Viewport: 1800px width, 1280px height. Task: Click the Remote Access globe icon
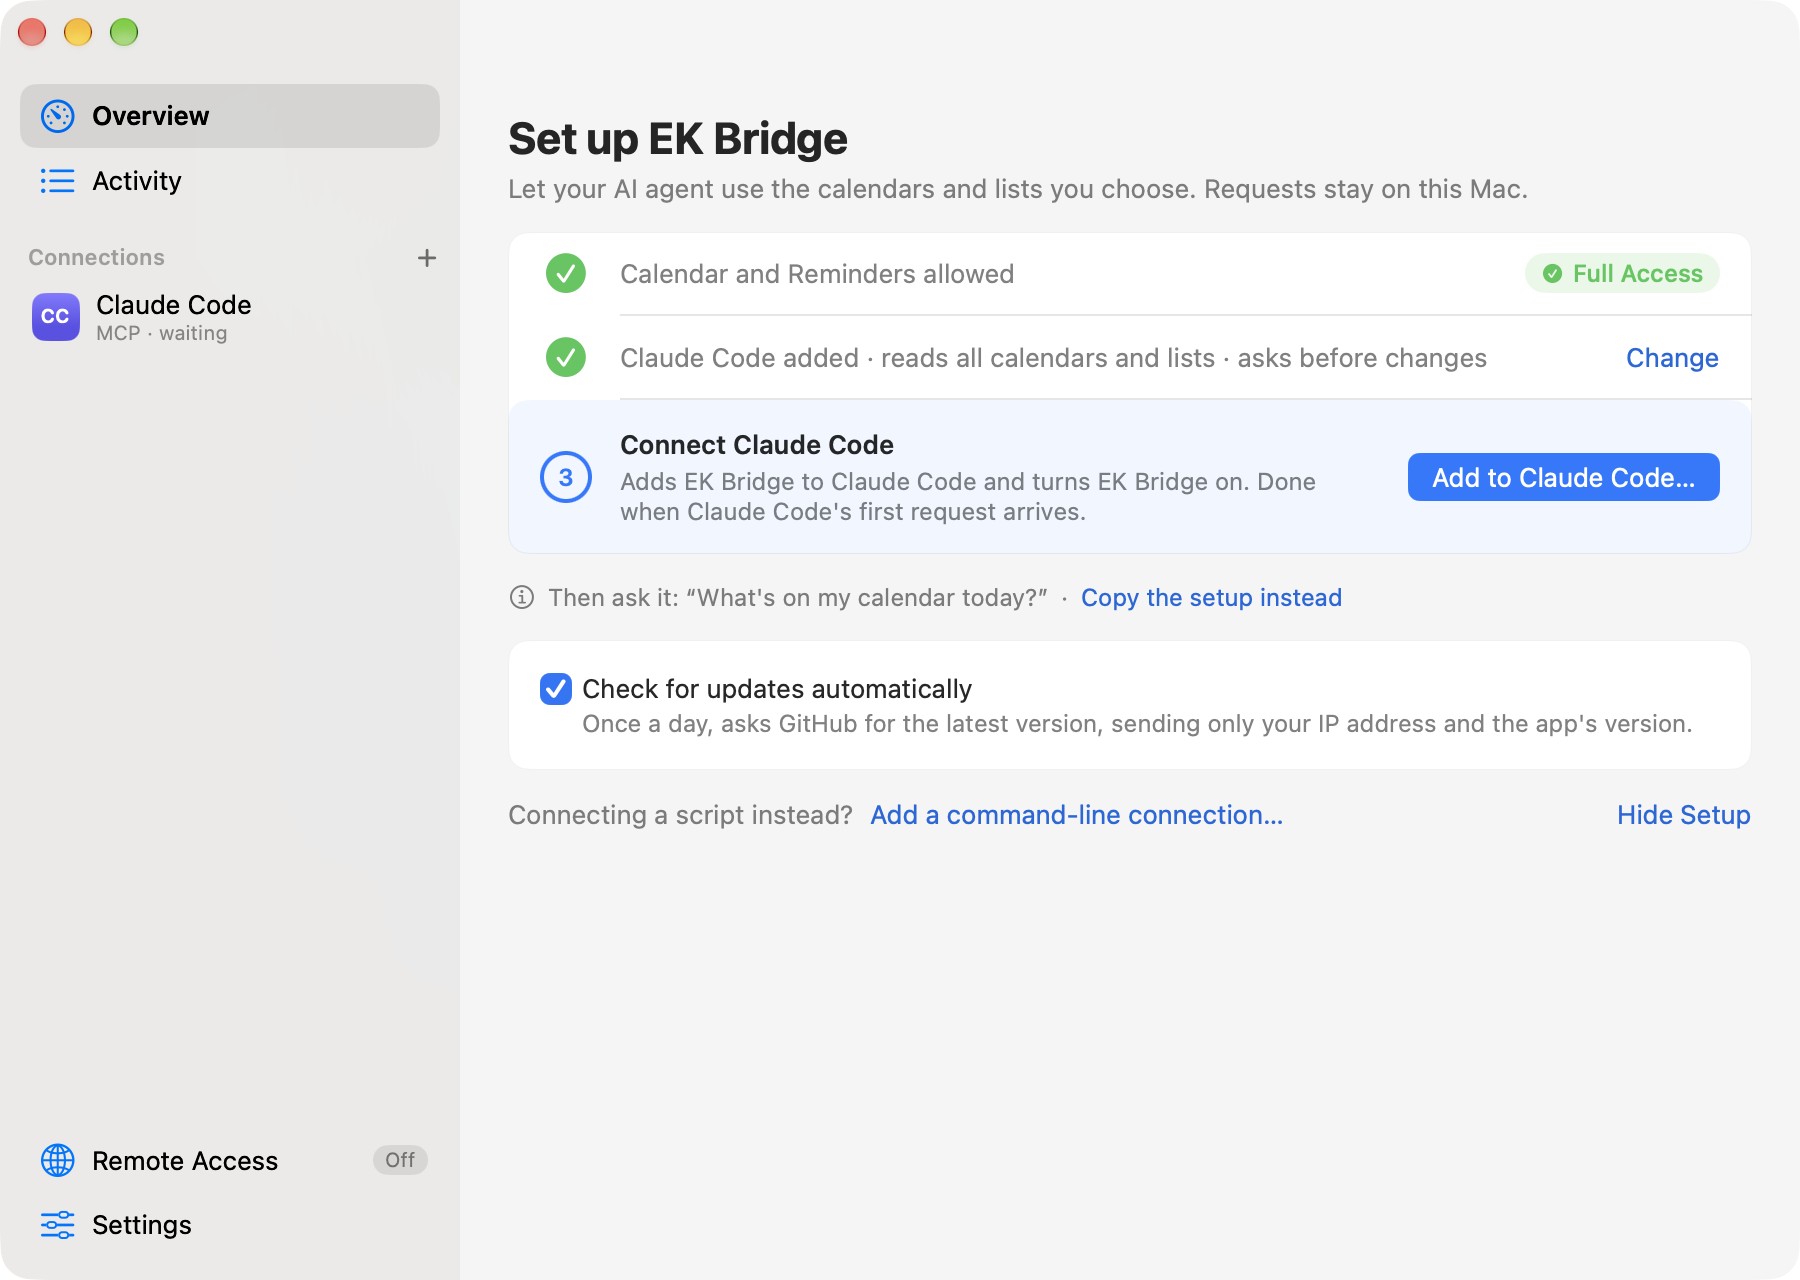click(58, 1160)
